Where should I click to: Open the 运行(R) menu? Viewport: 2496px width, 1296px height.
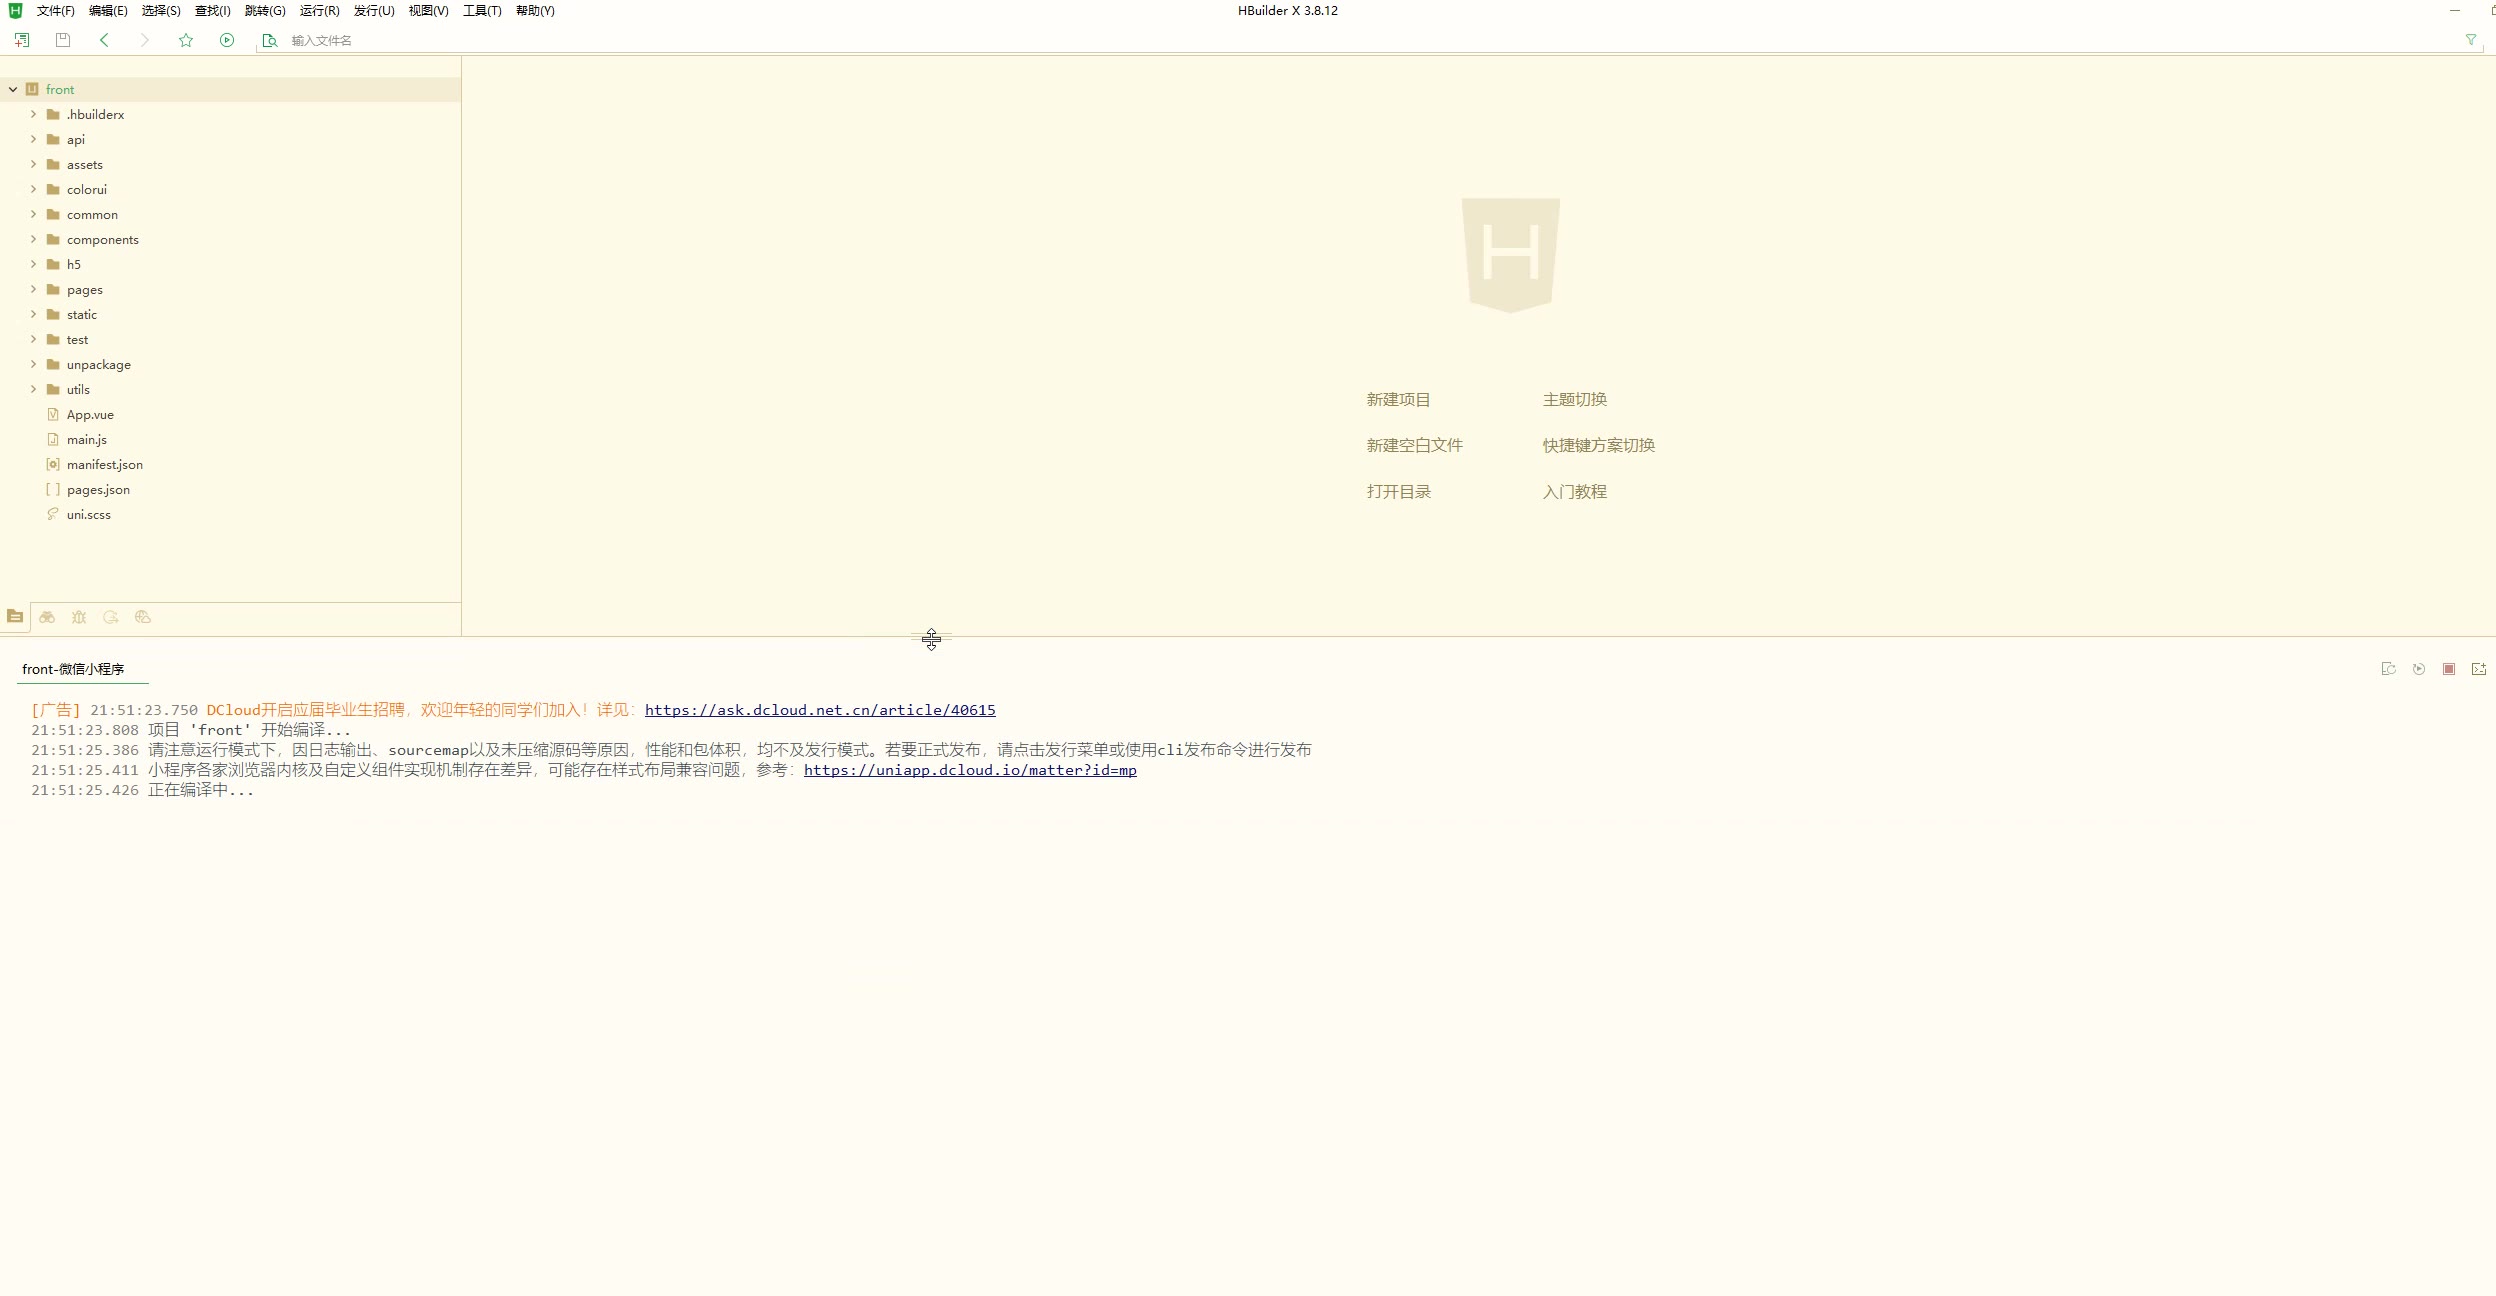[x=320, y=11]
